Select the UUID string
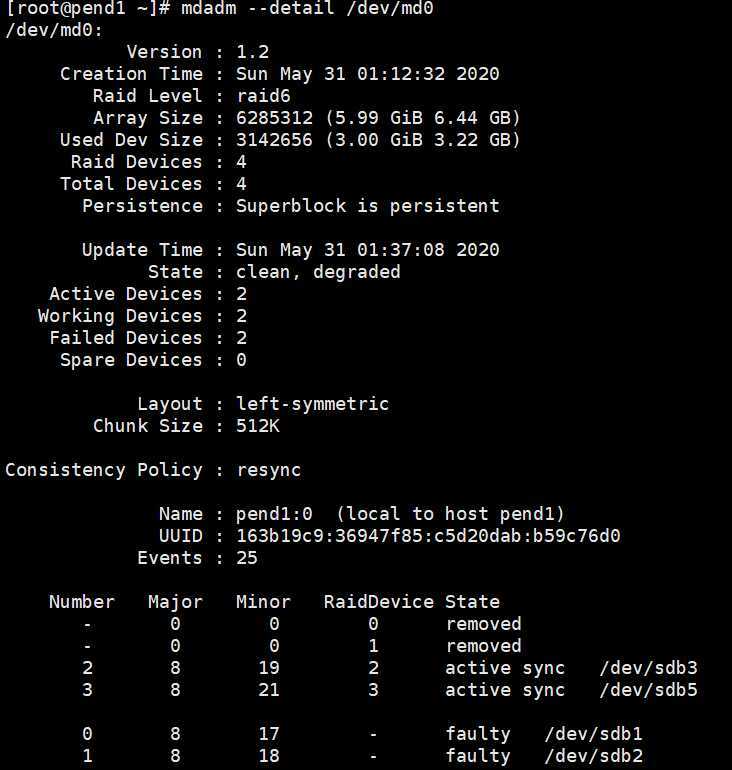This screenshot has height=770, width=732. click(x=428, y=536)
